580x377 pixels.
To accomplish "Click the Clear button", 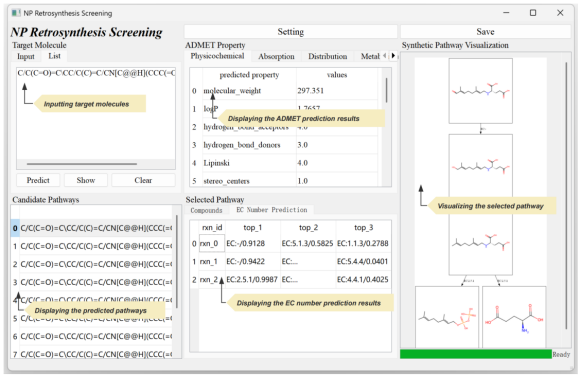I will tap(143, 180).
